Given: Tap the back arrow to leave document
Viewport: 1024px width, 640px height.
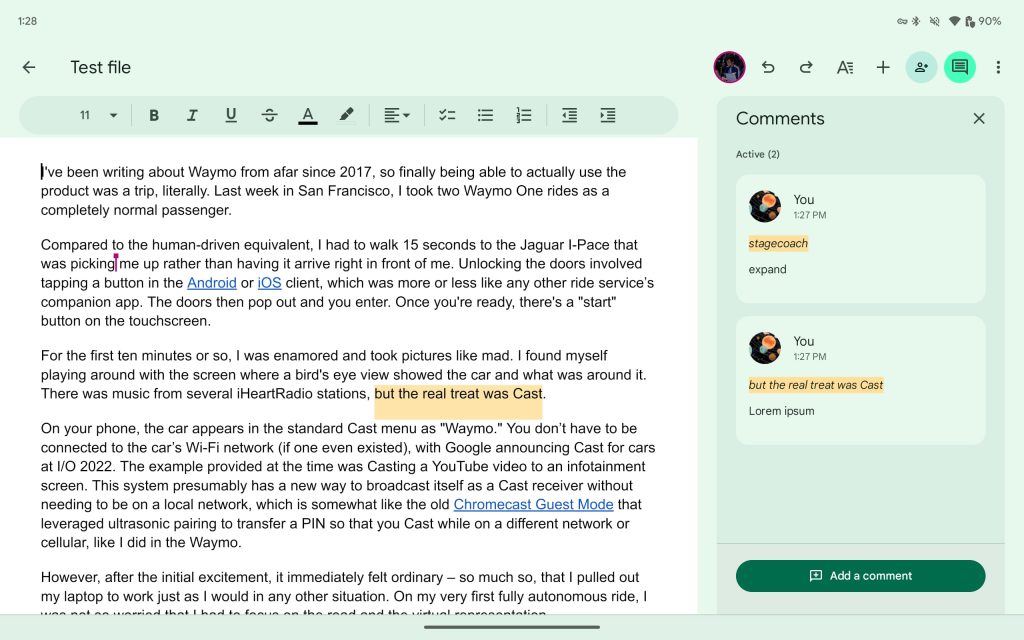Looking at the screenshot, I should pos(29,67).
